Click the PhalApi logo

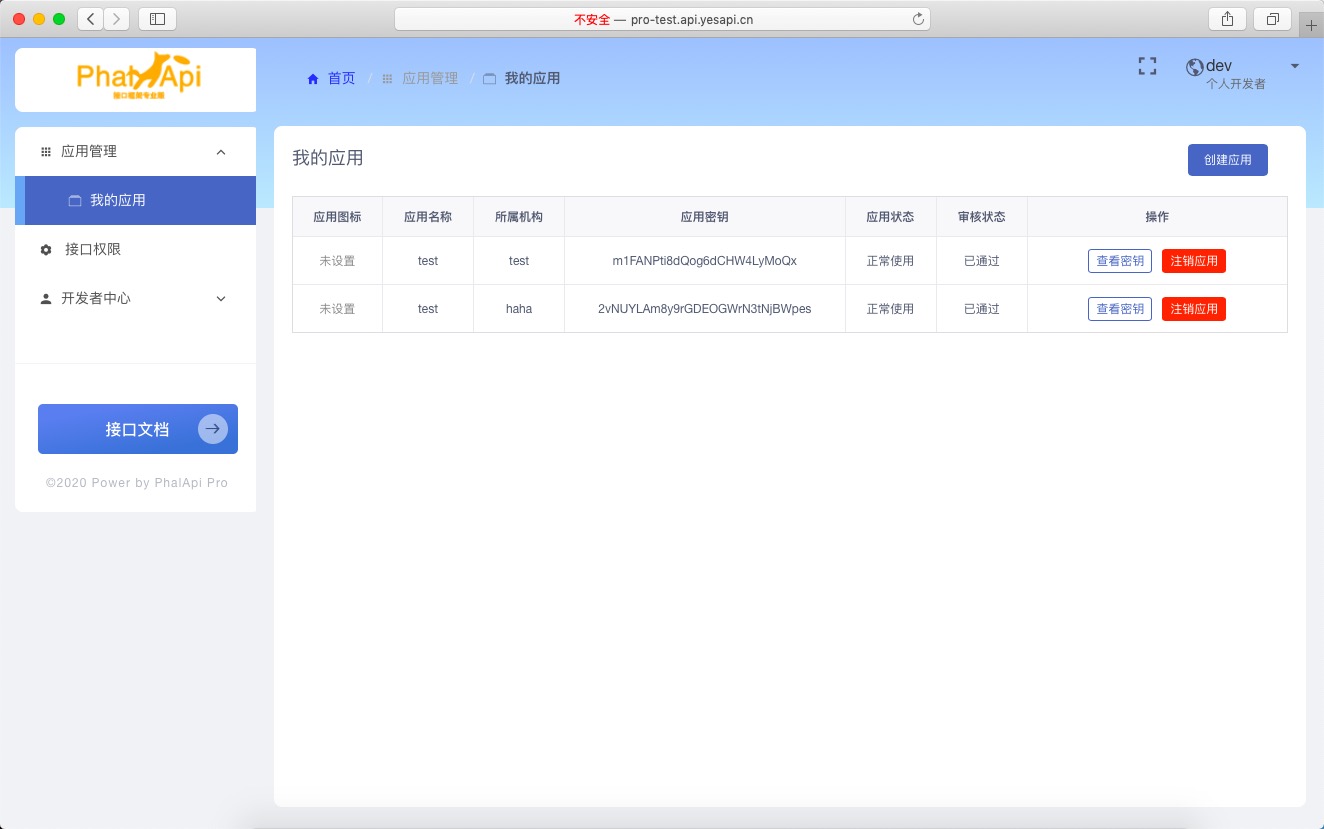(x=138, y=77)
